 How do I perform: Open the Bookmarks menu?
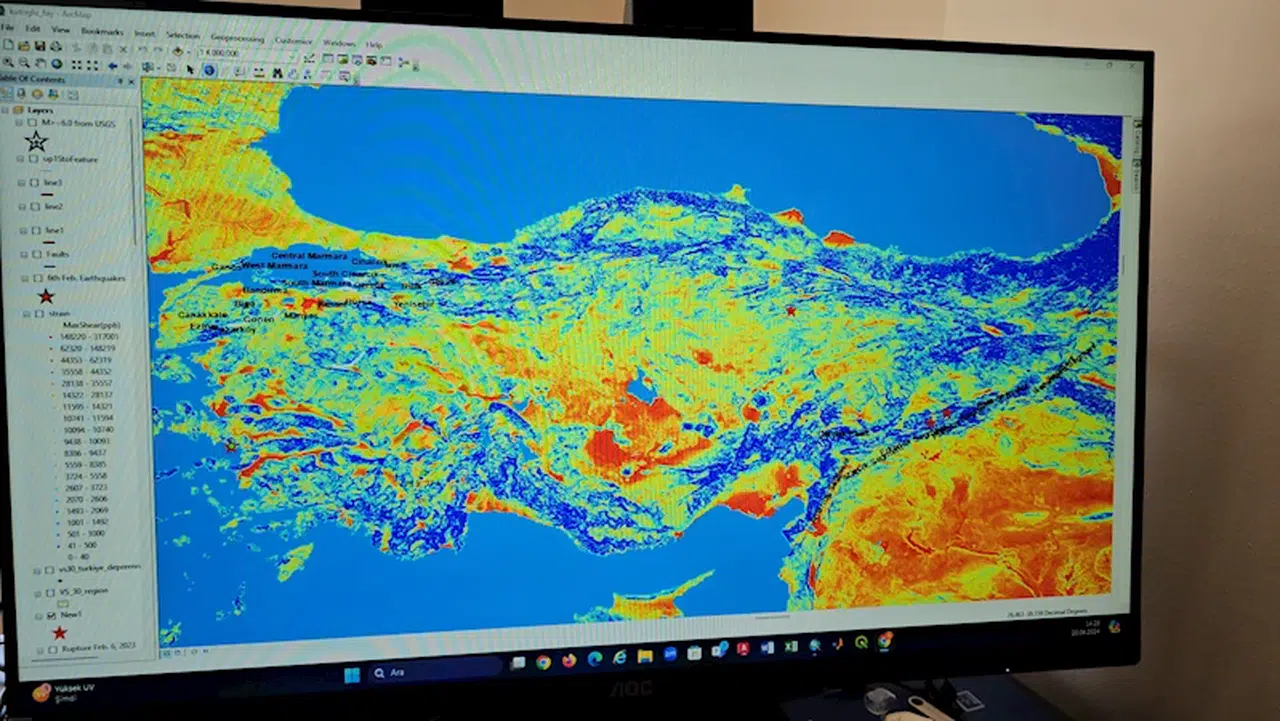click(x=102, y=32)
